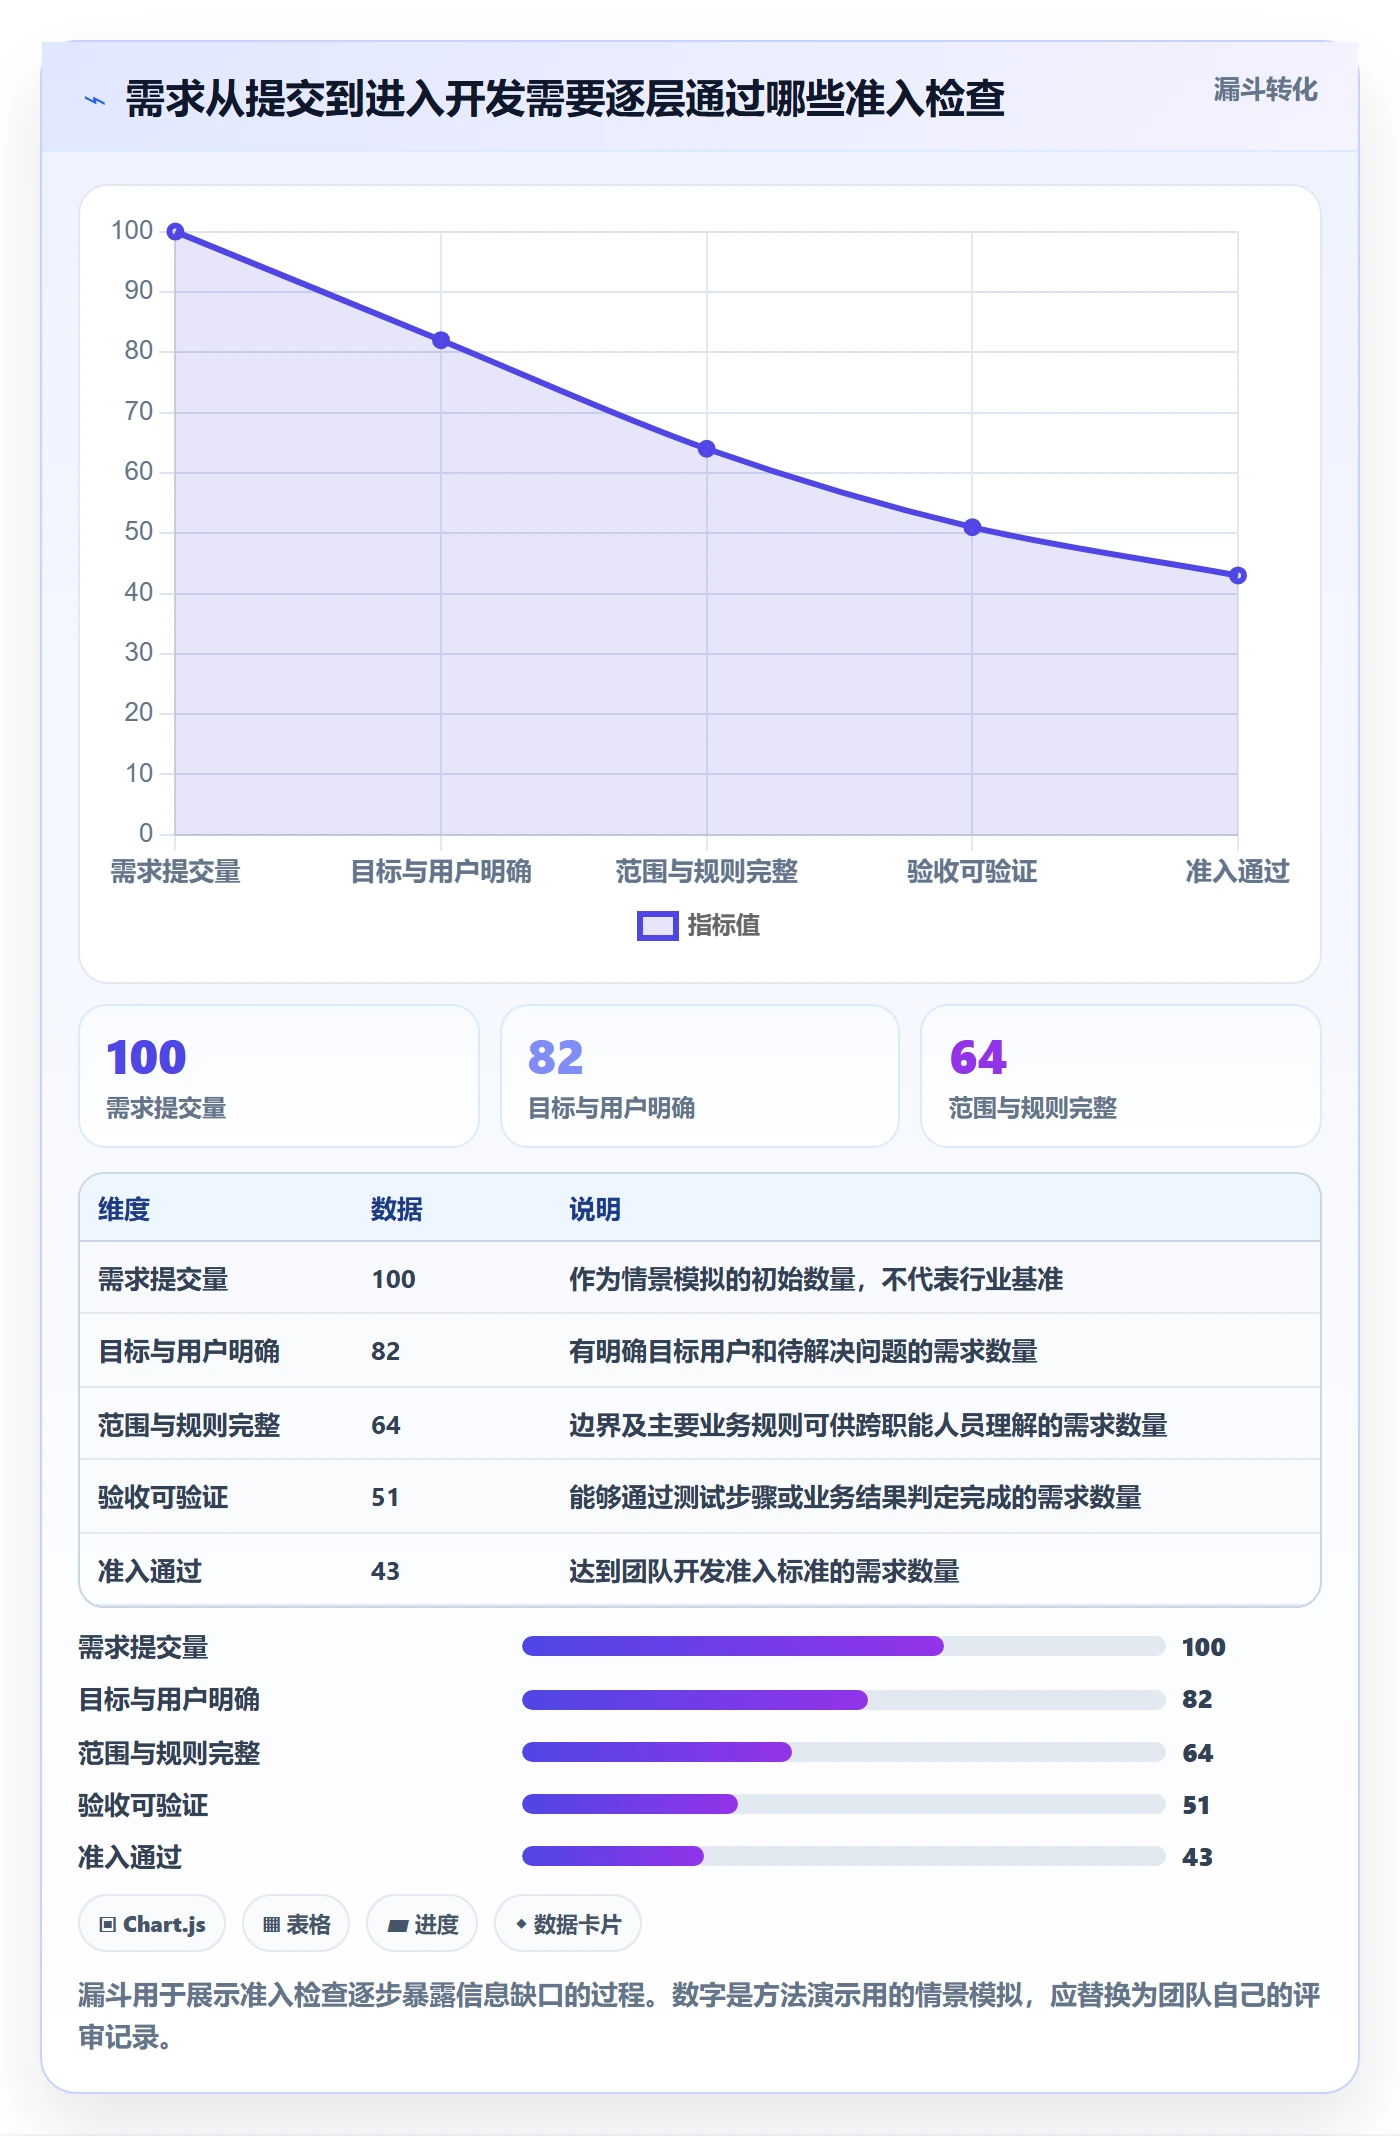Open the 82 目标与用户明确 data card
This screenshot has height=2136, width=1400.
point(700,1076)
